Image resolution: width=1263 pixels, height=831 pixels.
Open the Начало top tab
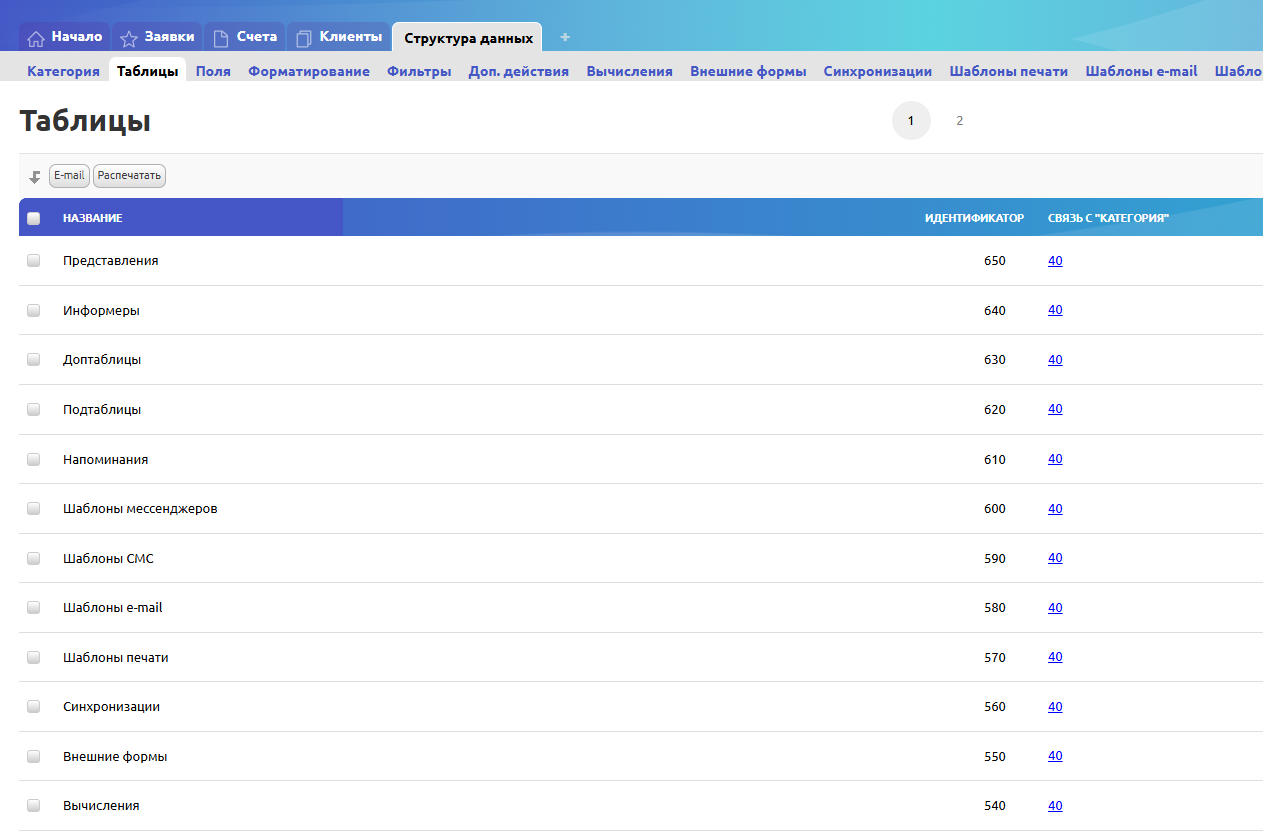65,37
